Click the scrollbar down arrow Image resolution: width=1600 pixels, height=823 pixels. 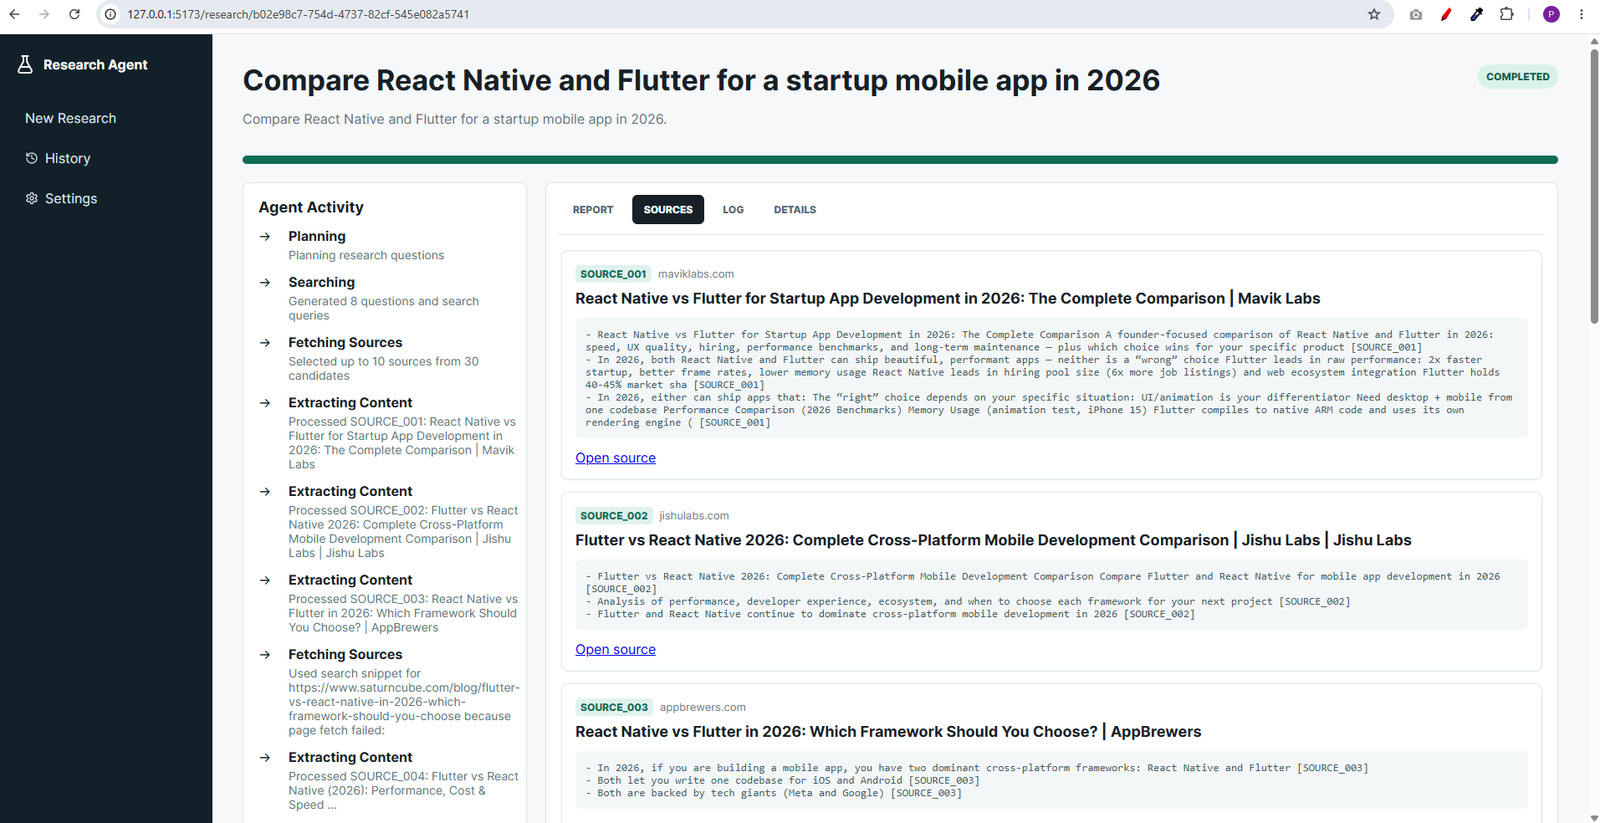pyautogui.click(x=1594, y=817)
